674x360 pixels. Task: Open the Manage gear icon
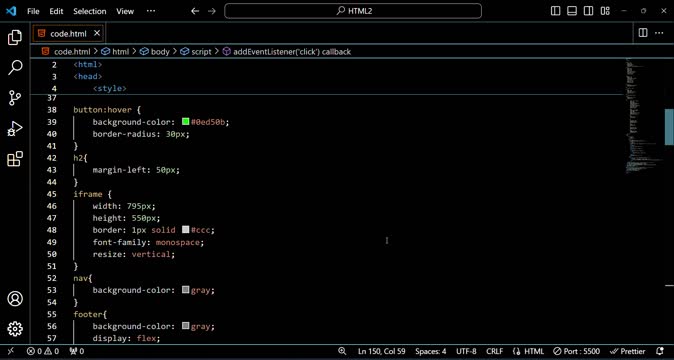(x=15, y=329)
